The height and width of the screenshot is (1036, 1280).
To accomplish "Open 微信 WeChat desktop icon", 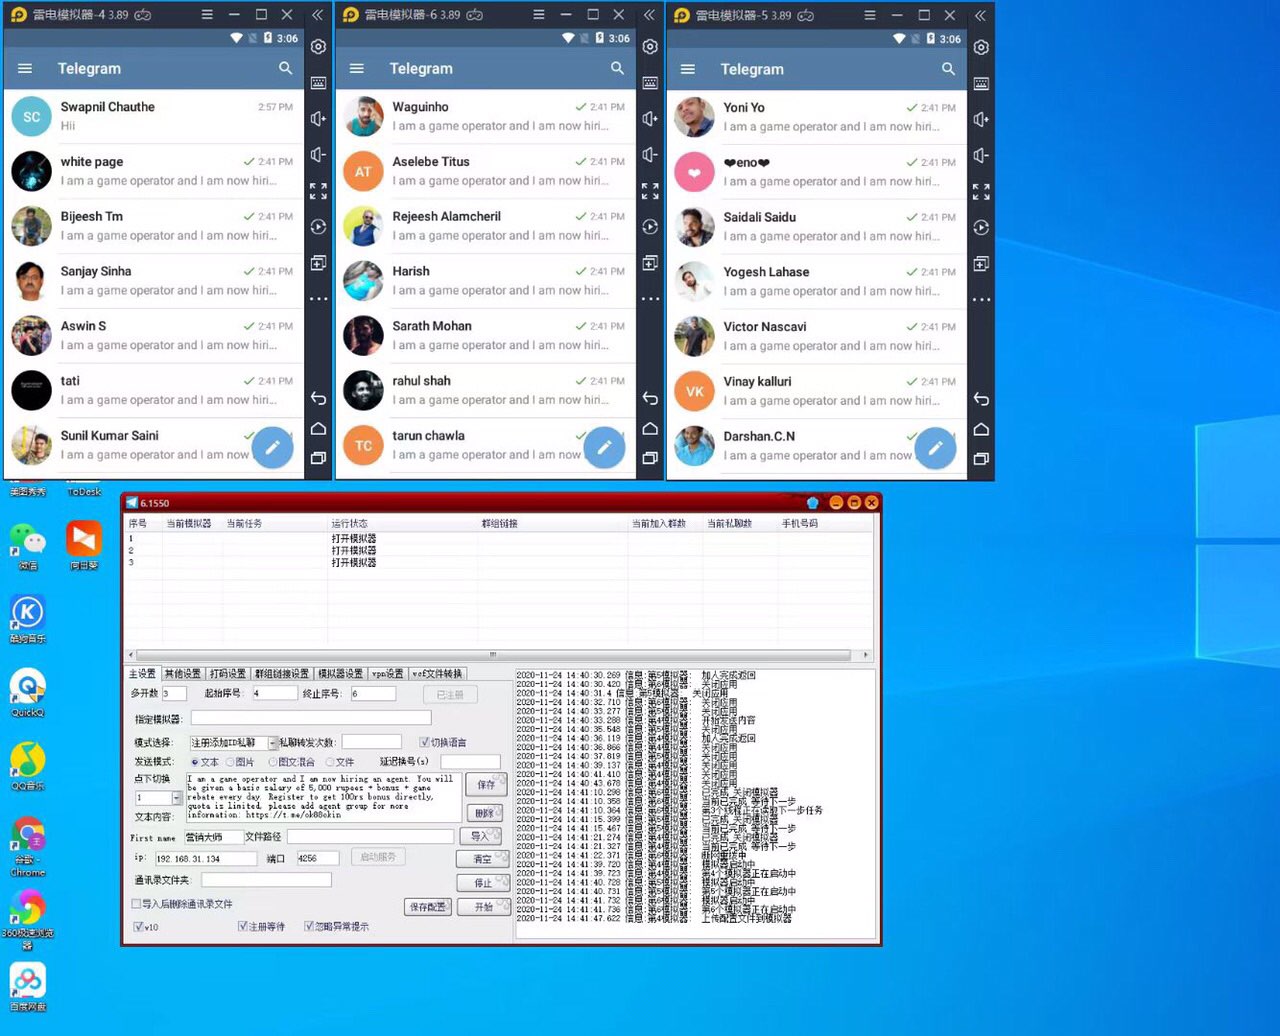I will [x=28, y=545].
